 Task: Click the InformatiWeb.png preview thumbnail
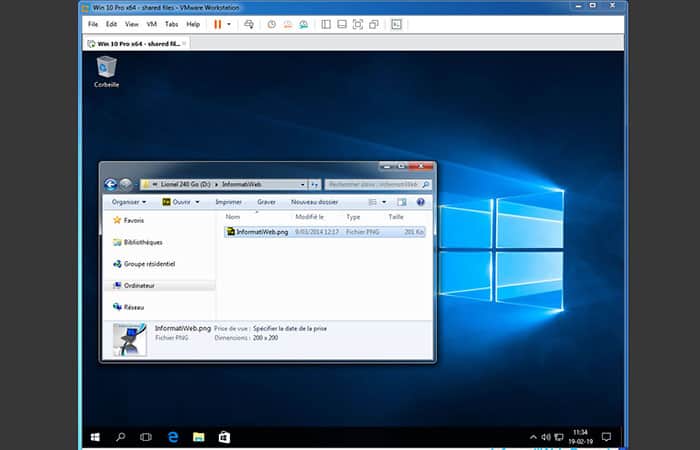(130, 339)
